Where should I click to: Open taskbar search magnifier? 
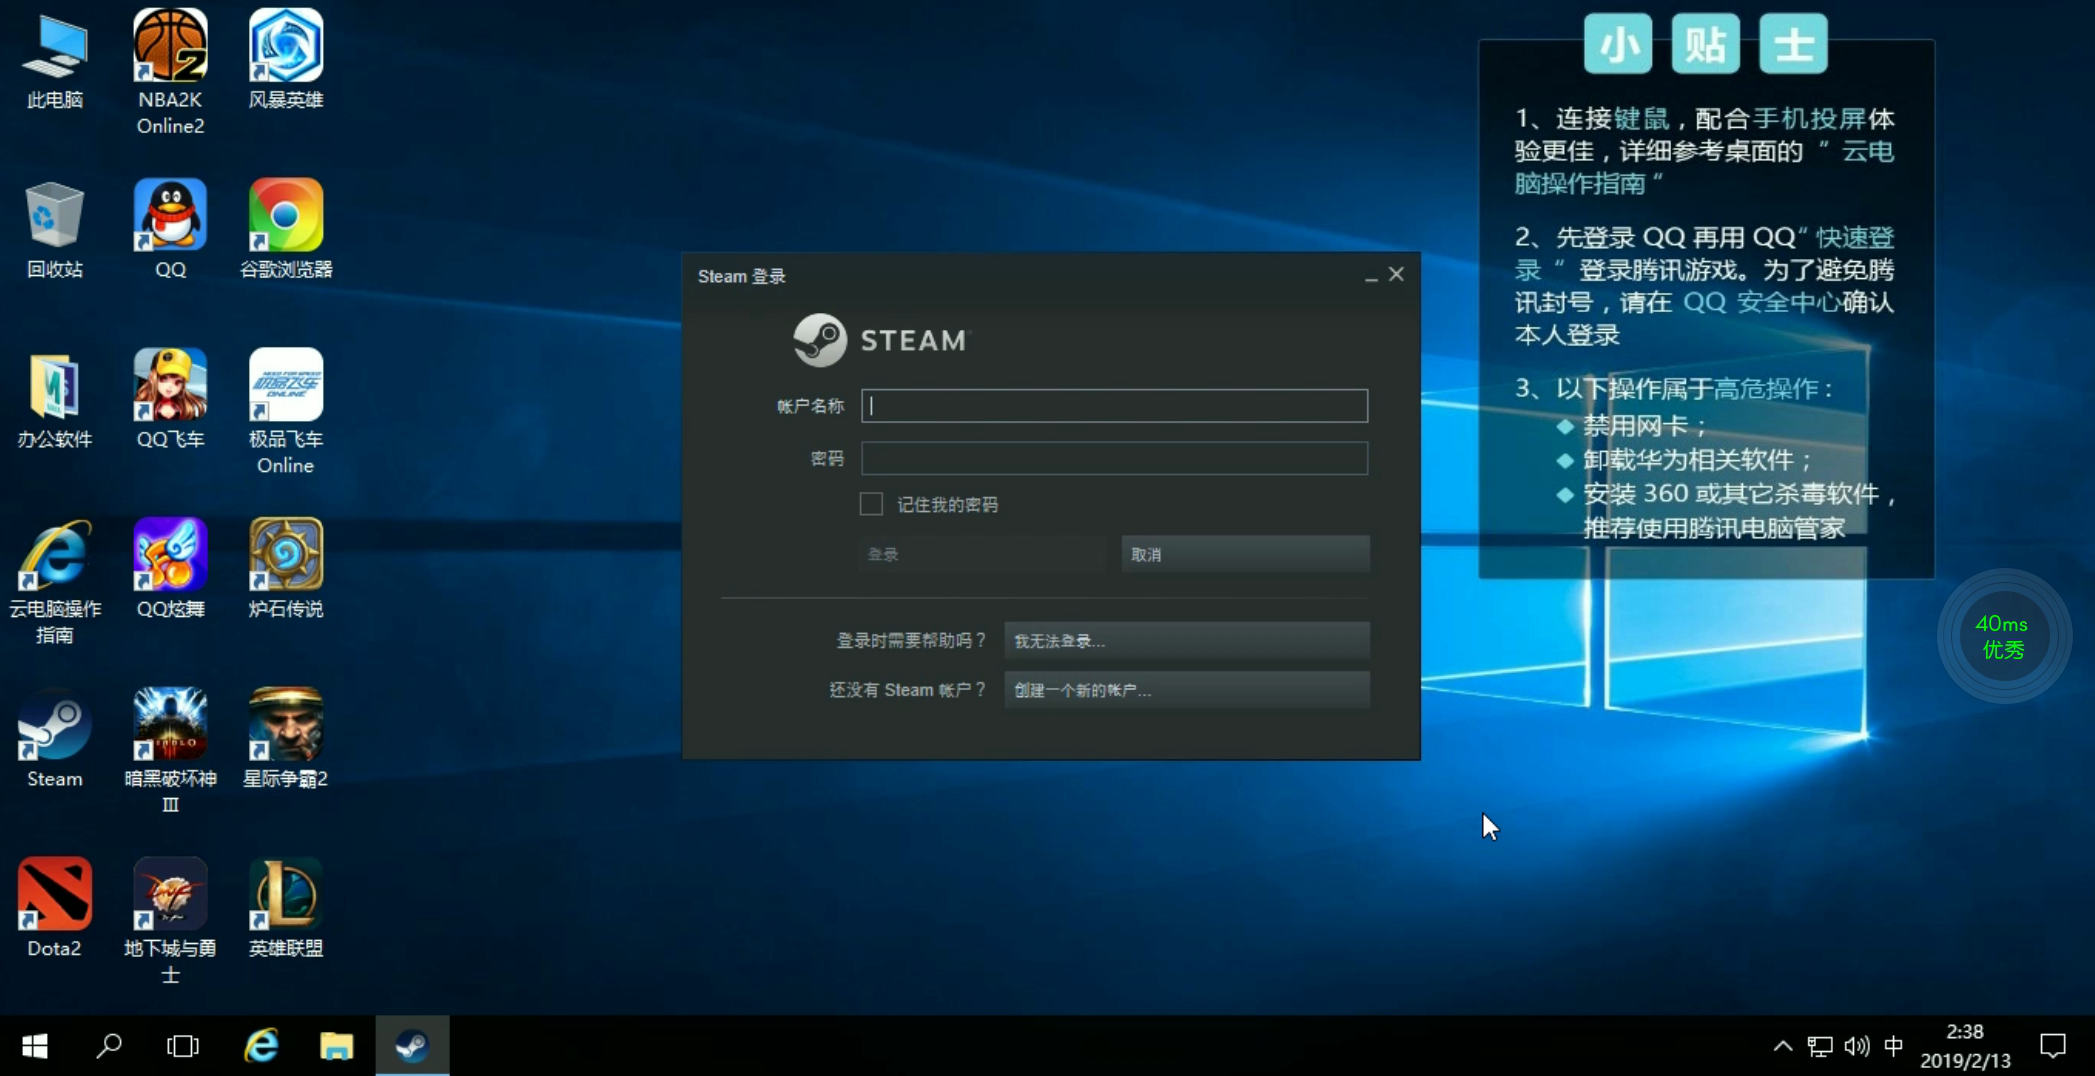tap(109, 1046)
